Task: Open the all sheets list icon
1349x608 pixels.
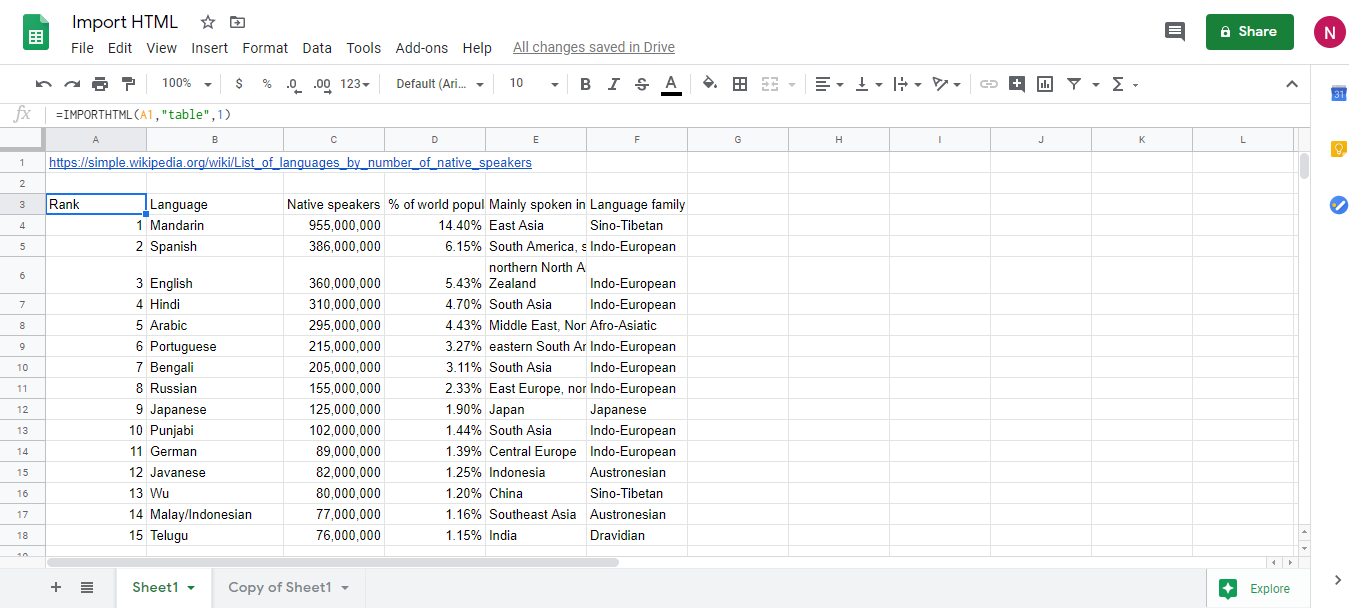Action: (x=87, y=587)
